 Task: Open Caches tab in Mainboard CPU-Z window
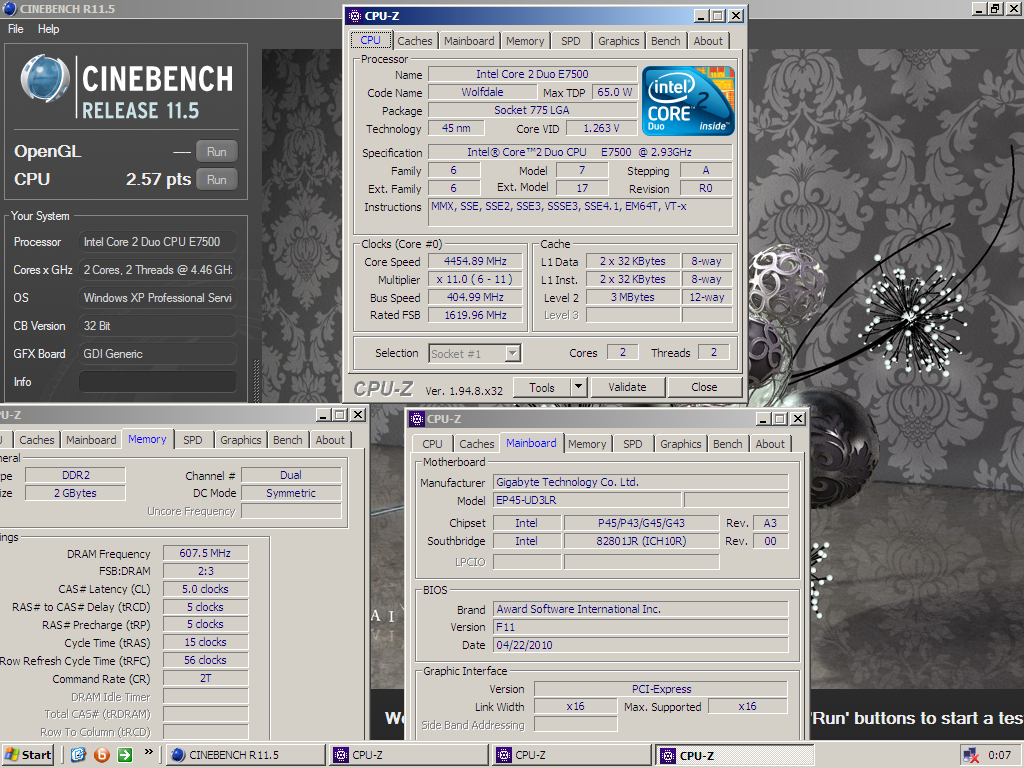click(x=477, y=443)
